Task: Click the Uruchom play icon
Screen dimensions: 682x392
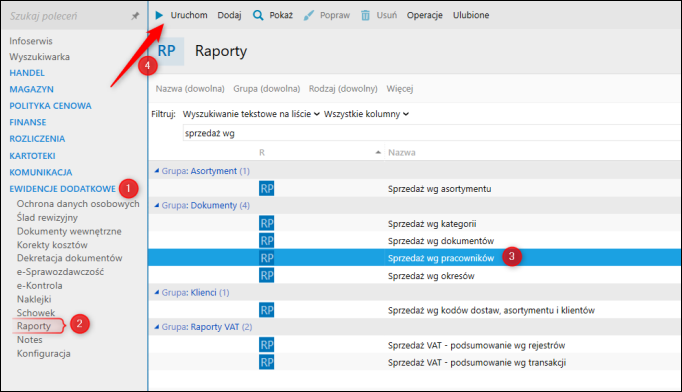Action: click(x=159, y=15)
